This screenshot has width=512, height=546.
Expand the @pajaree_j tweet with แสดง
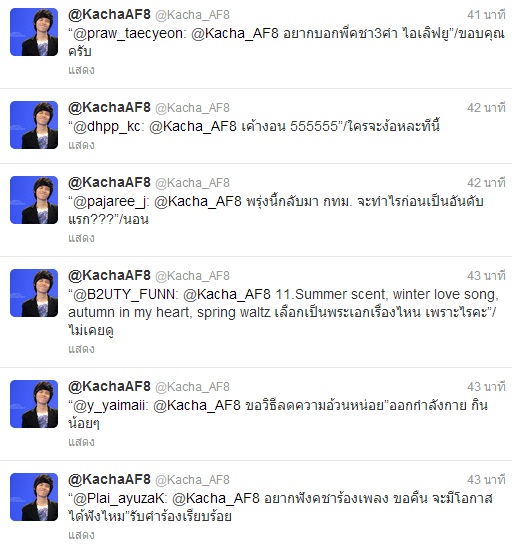pos(81,238)
